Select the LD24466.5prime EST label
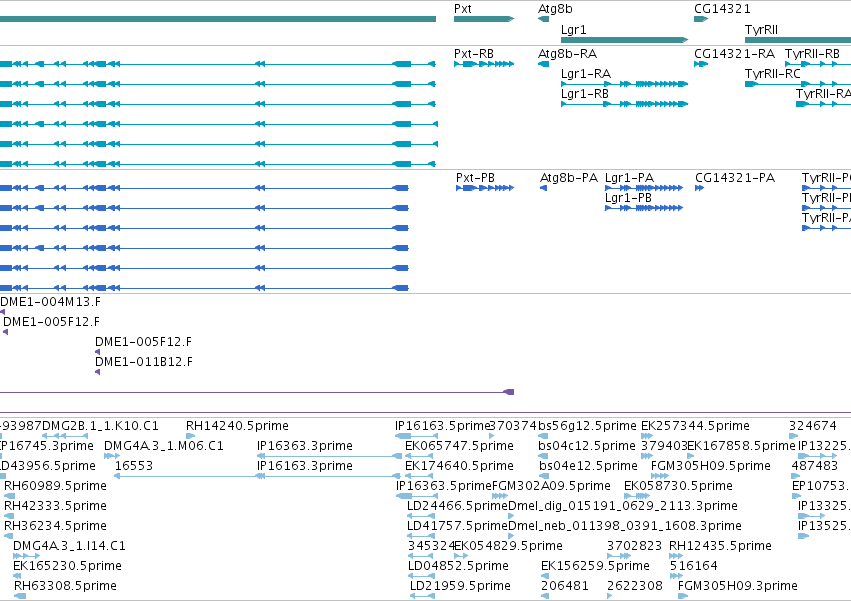Screen dimensions: 851x601 458,505
